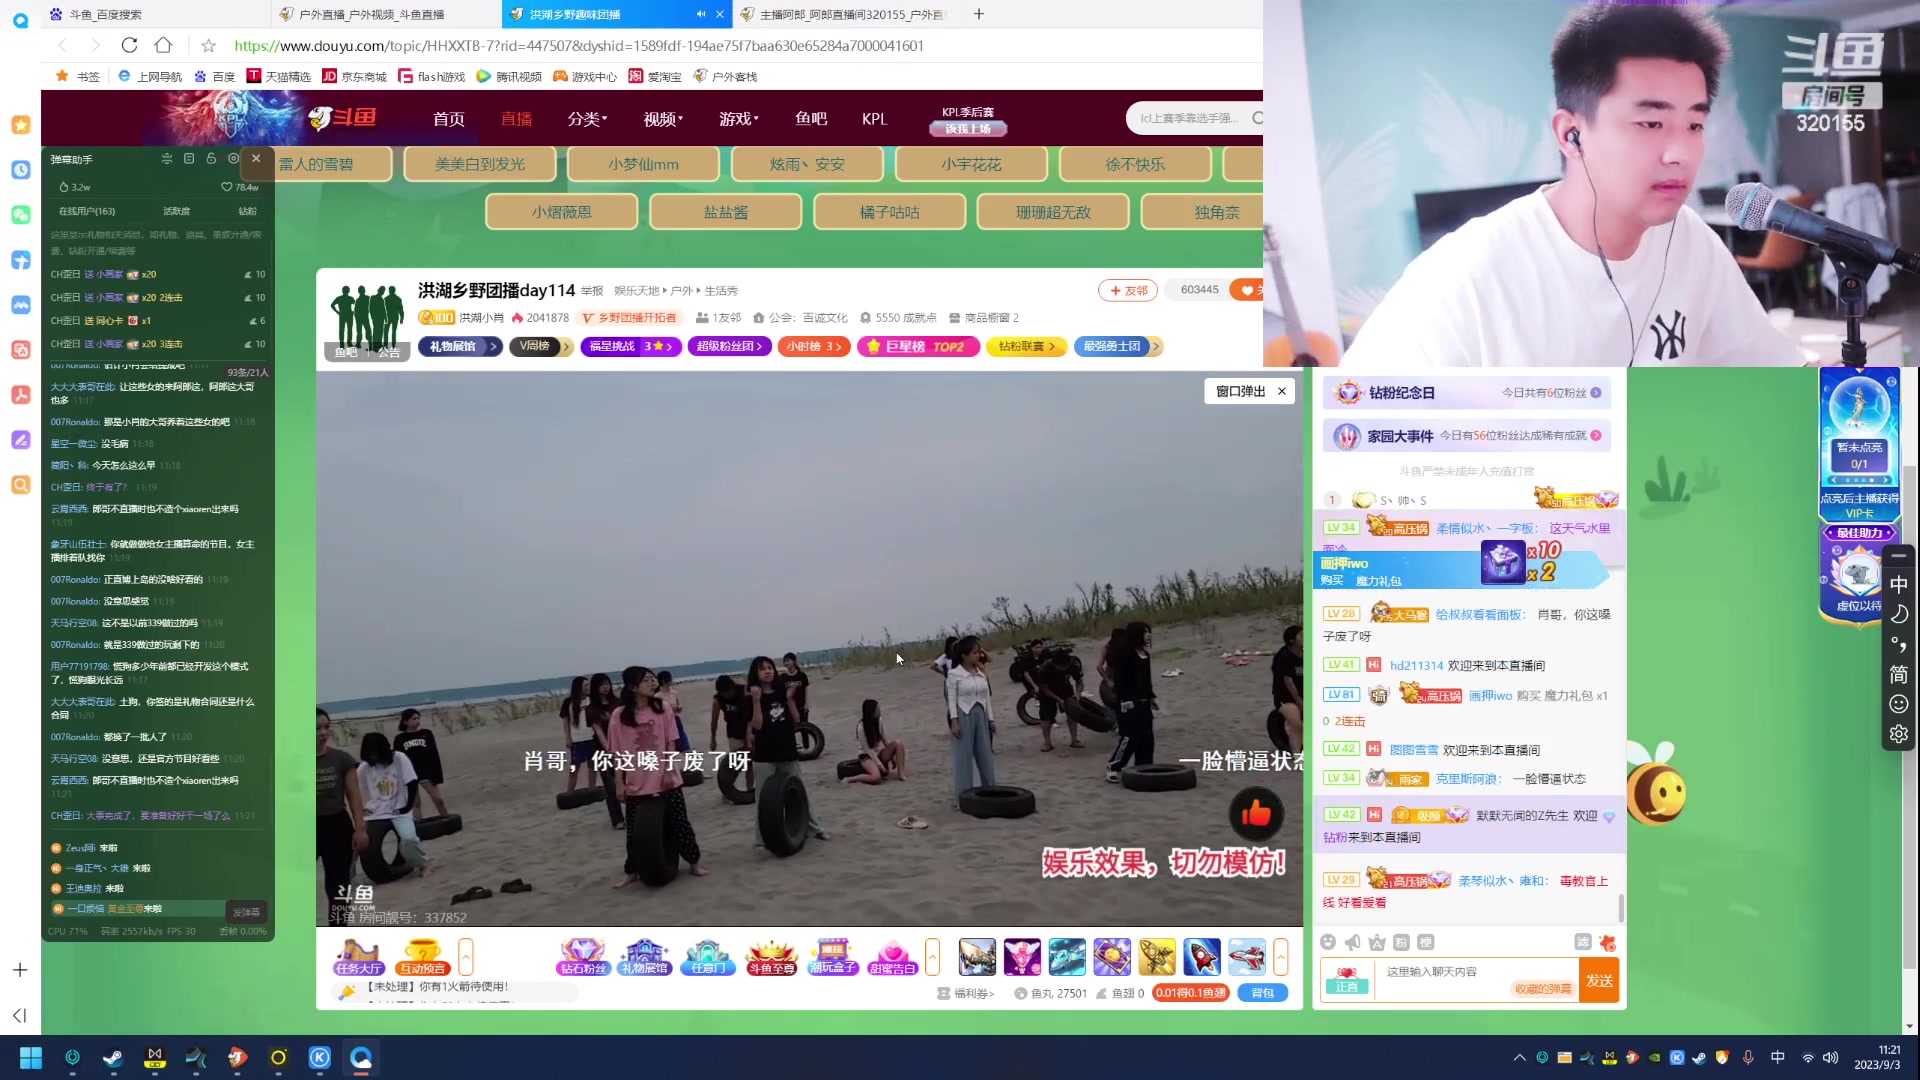Open the Windows Start menu
This screenshot has width=1920, height=1080.
[x=31, y=1057]
